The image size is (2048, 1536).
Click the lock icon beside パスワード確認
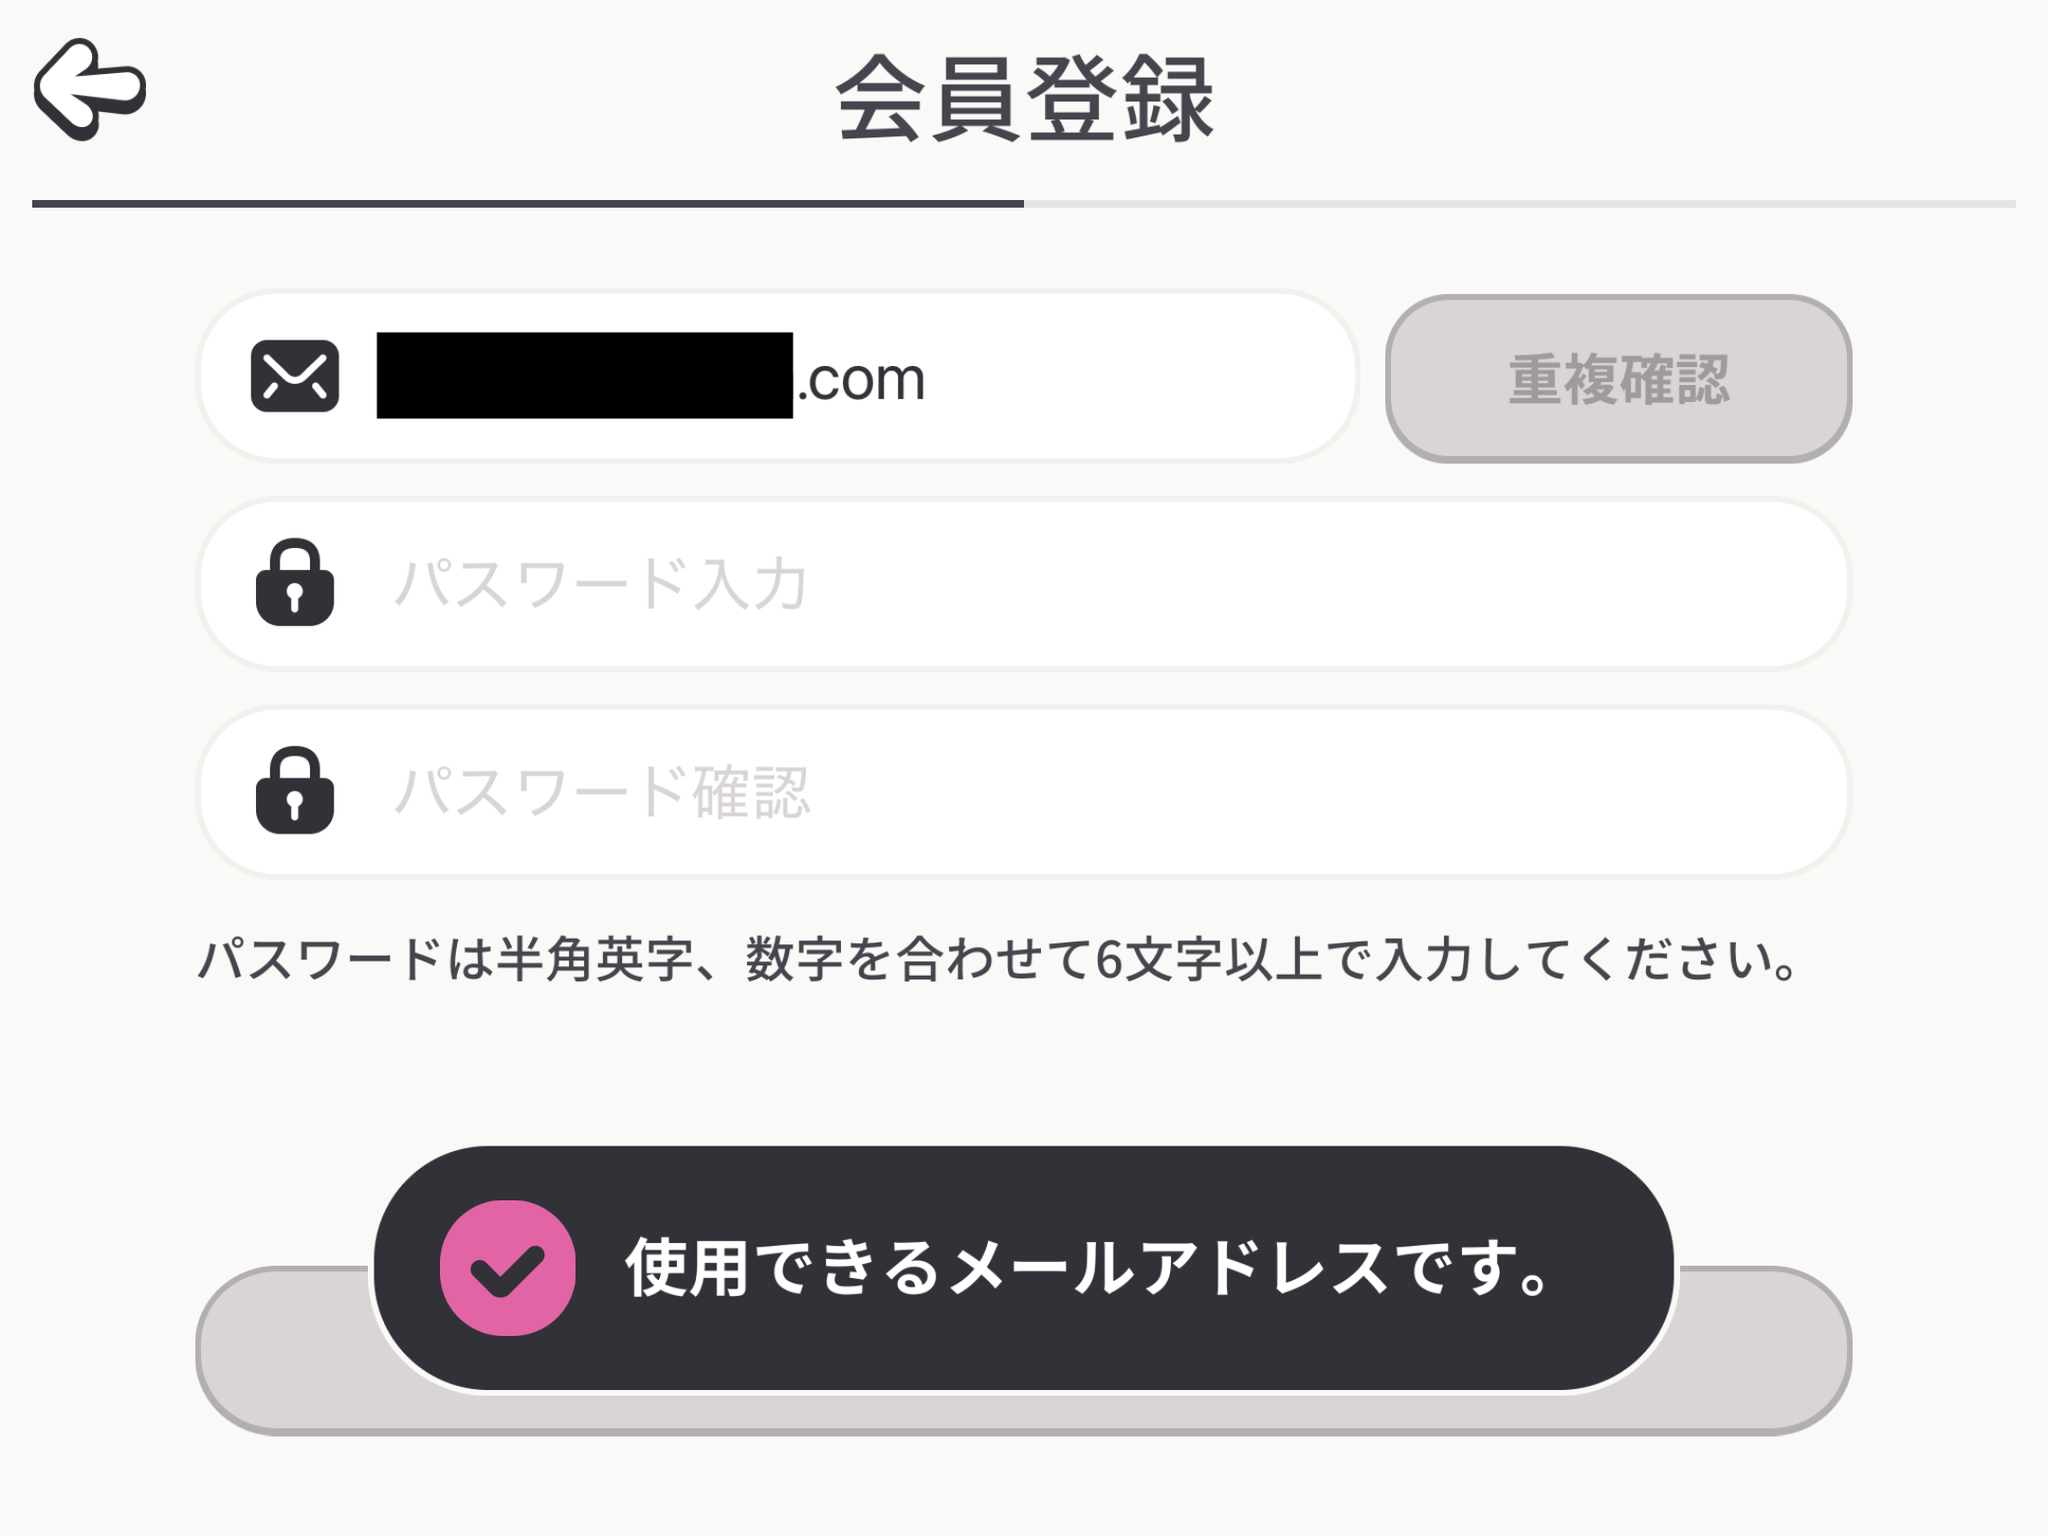[295, 791]
